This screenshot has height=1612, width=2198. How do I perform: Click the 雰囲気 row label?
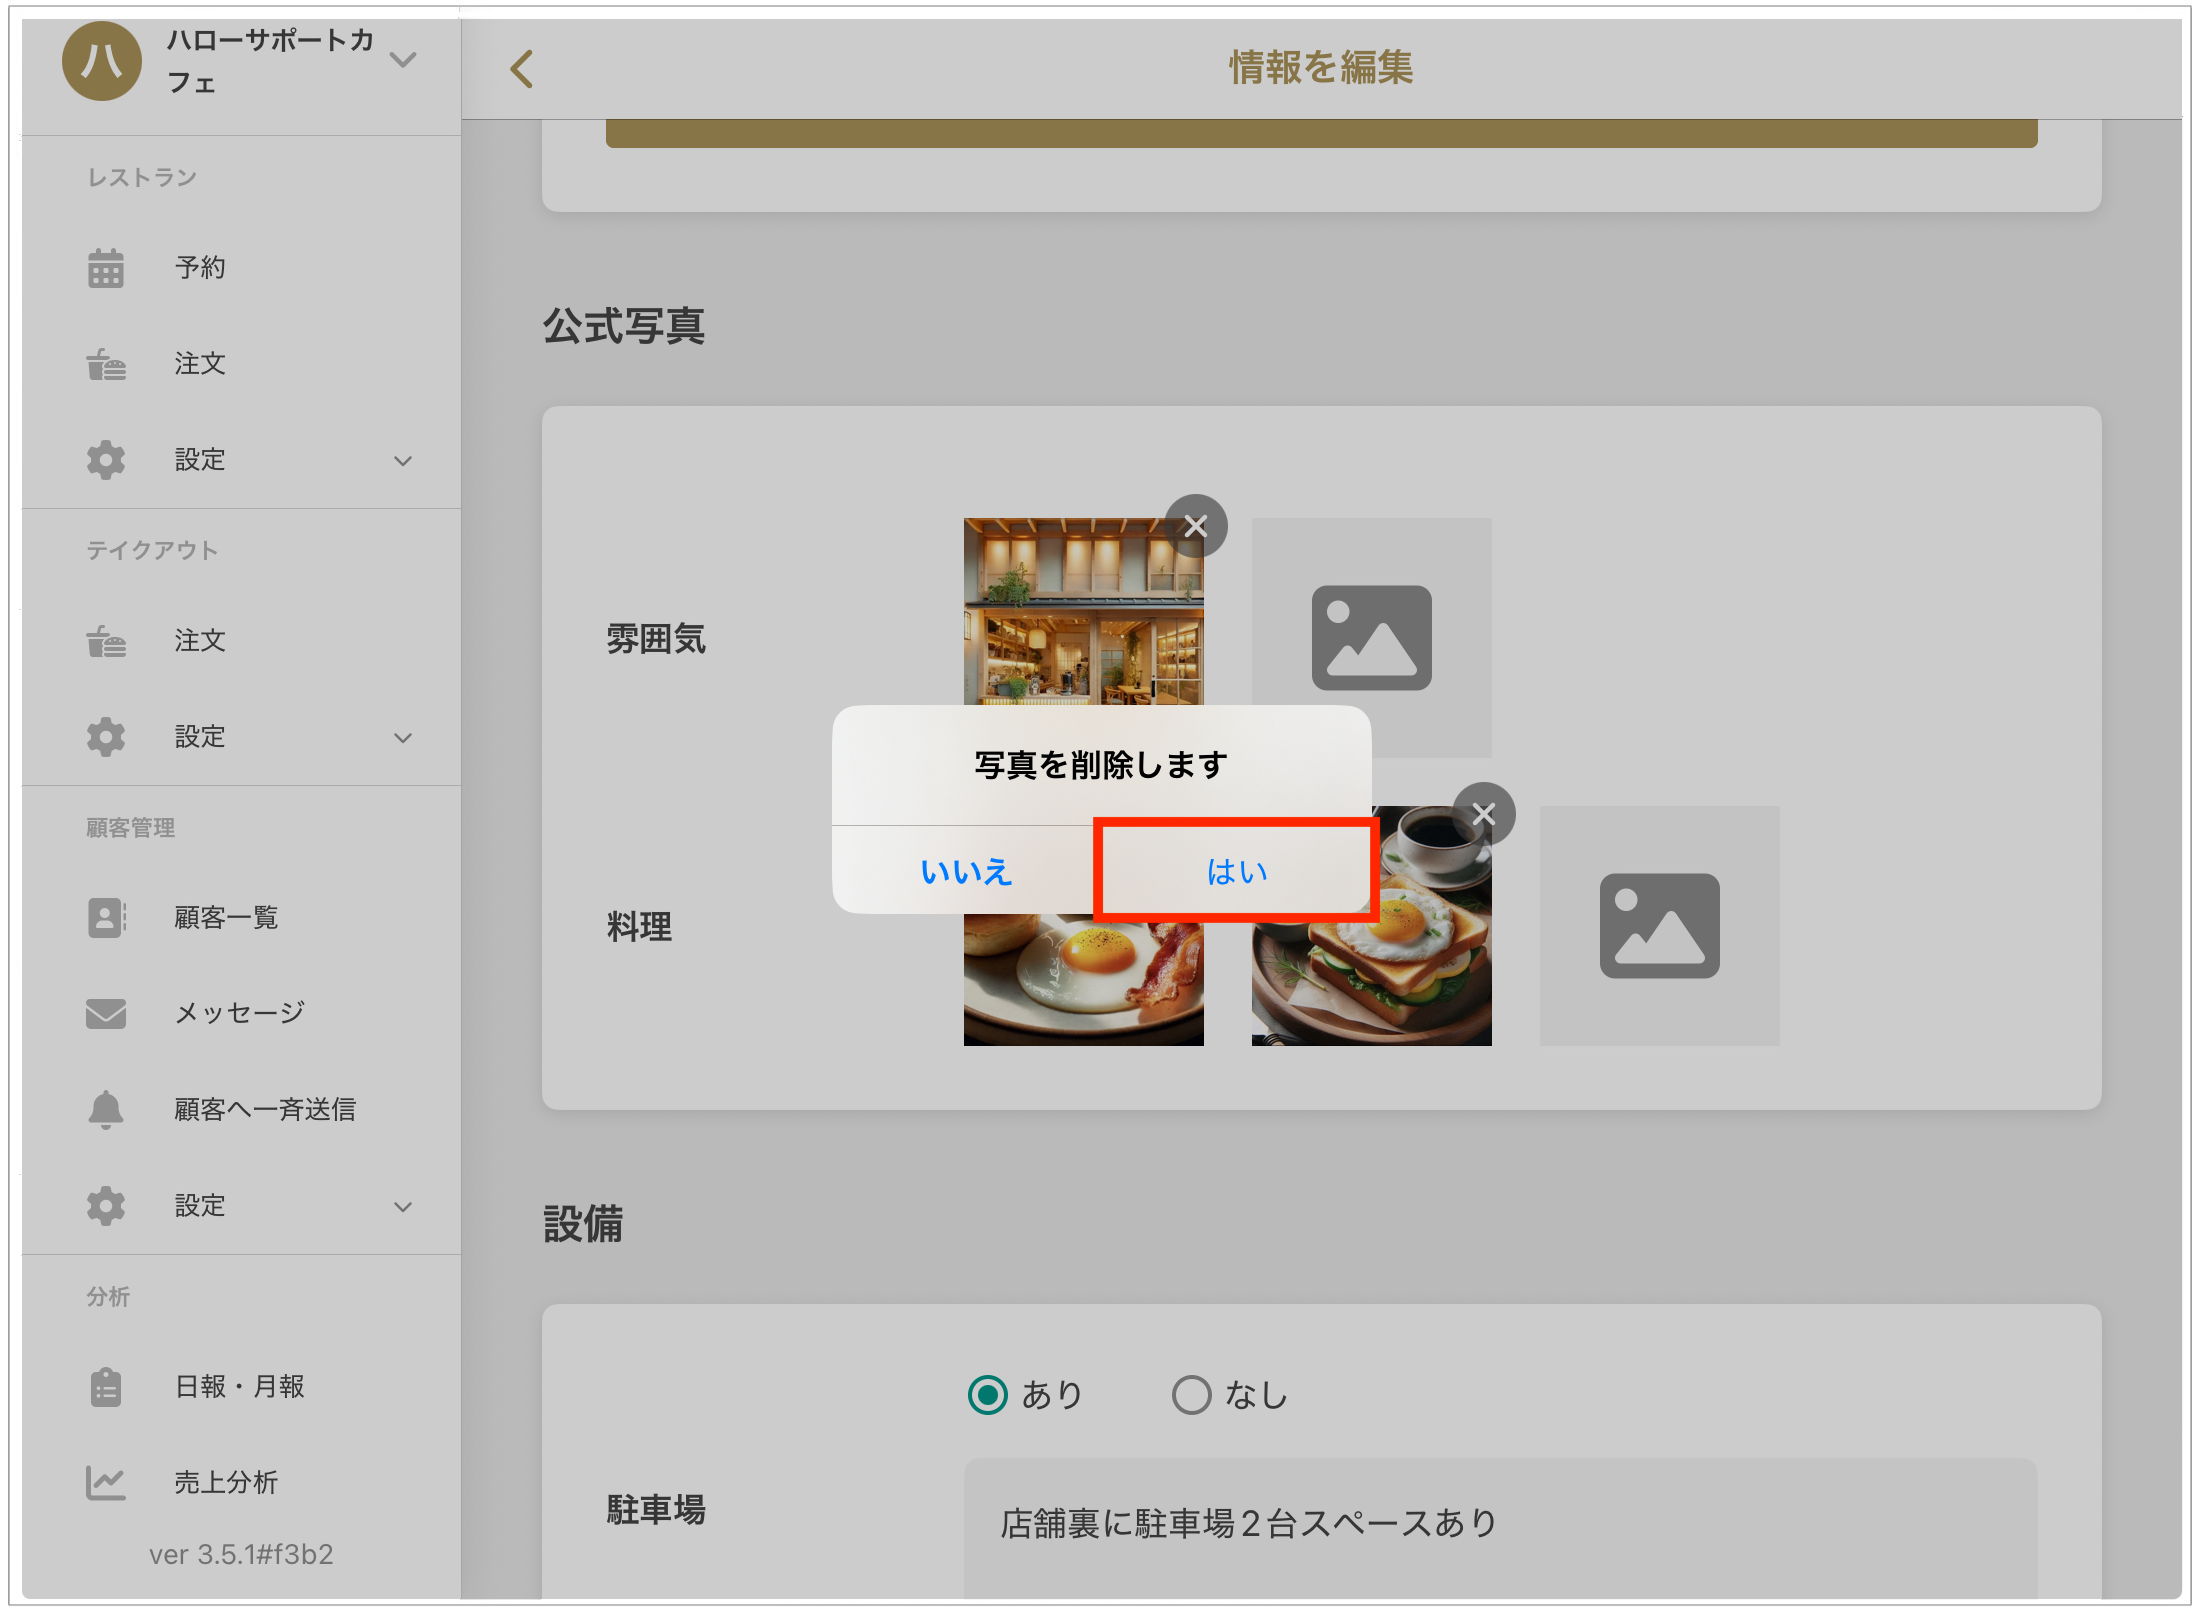656,638
